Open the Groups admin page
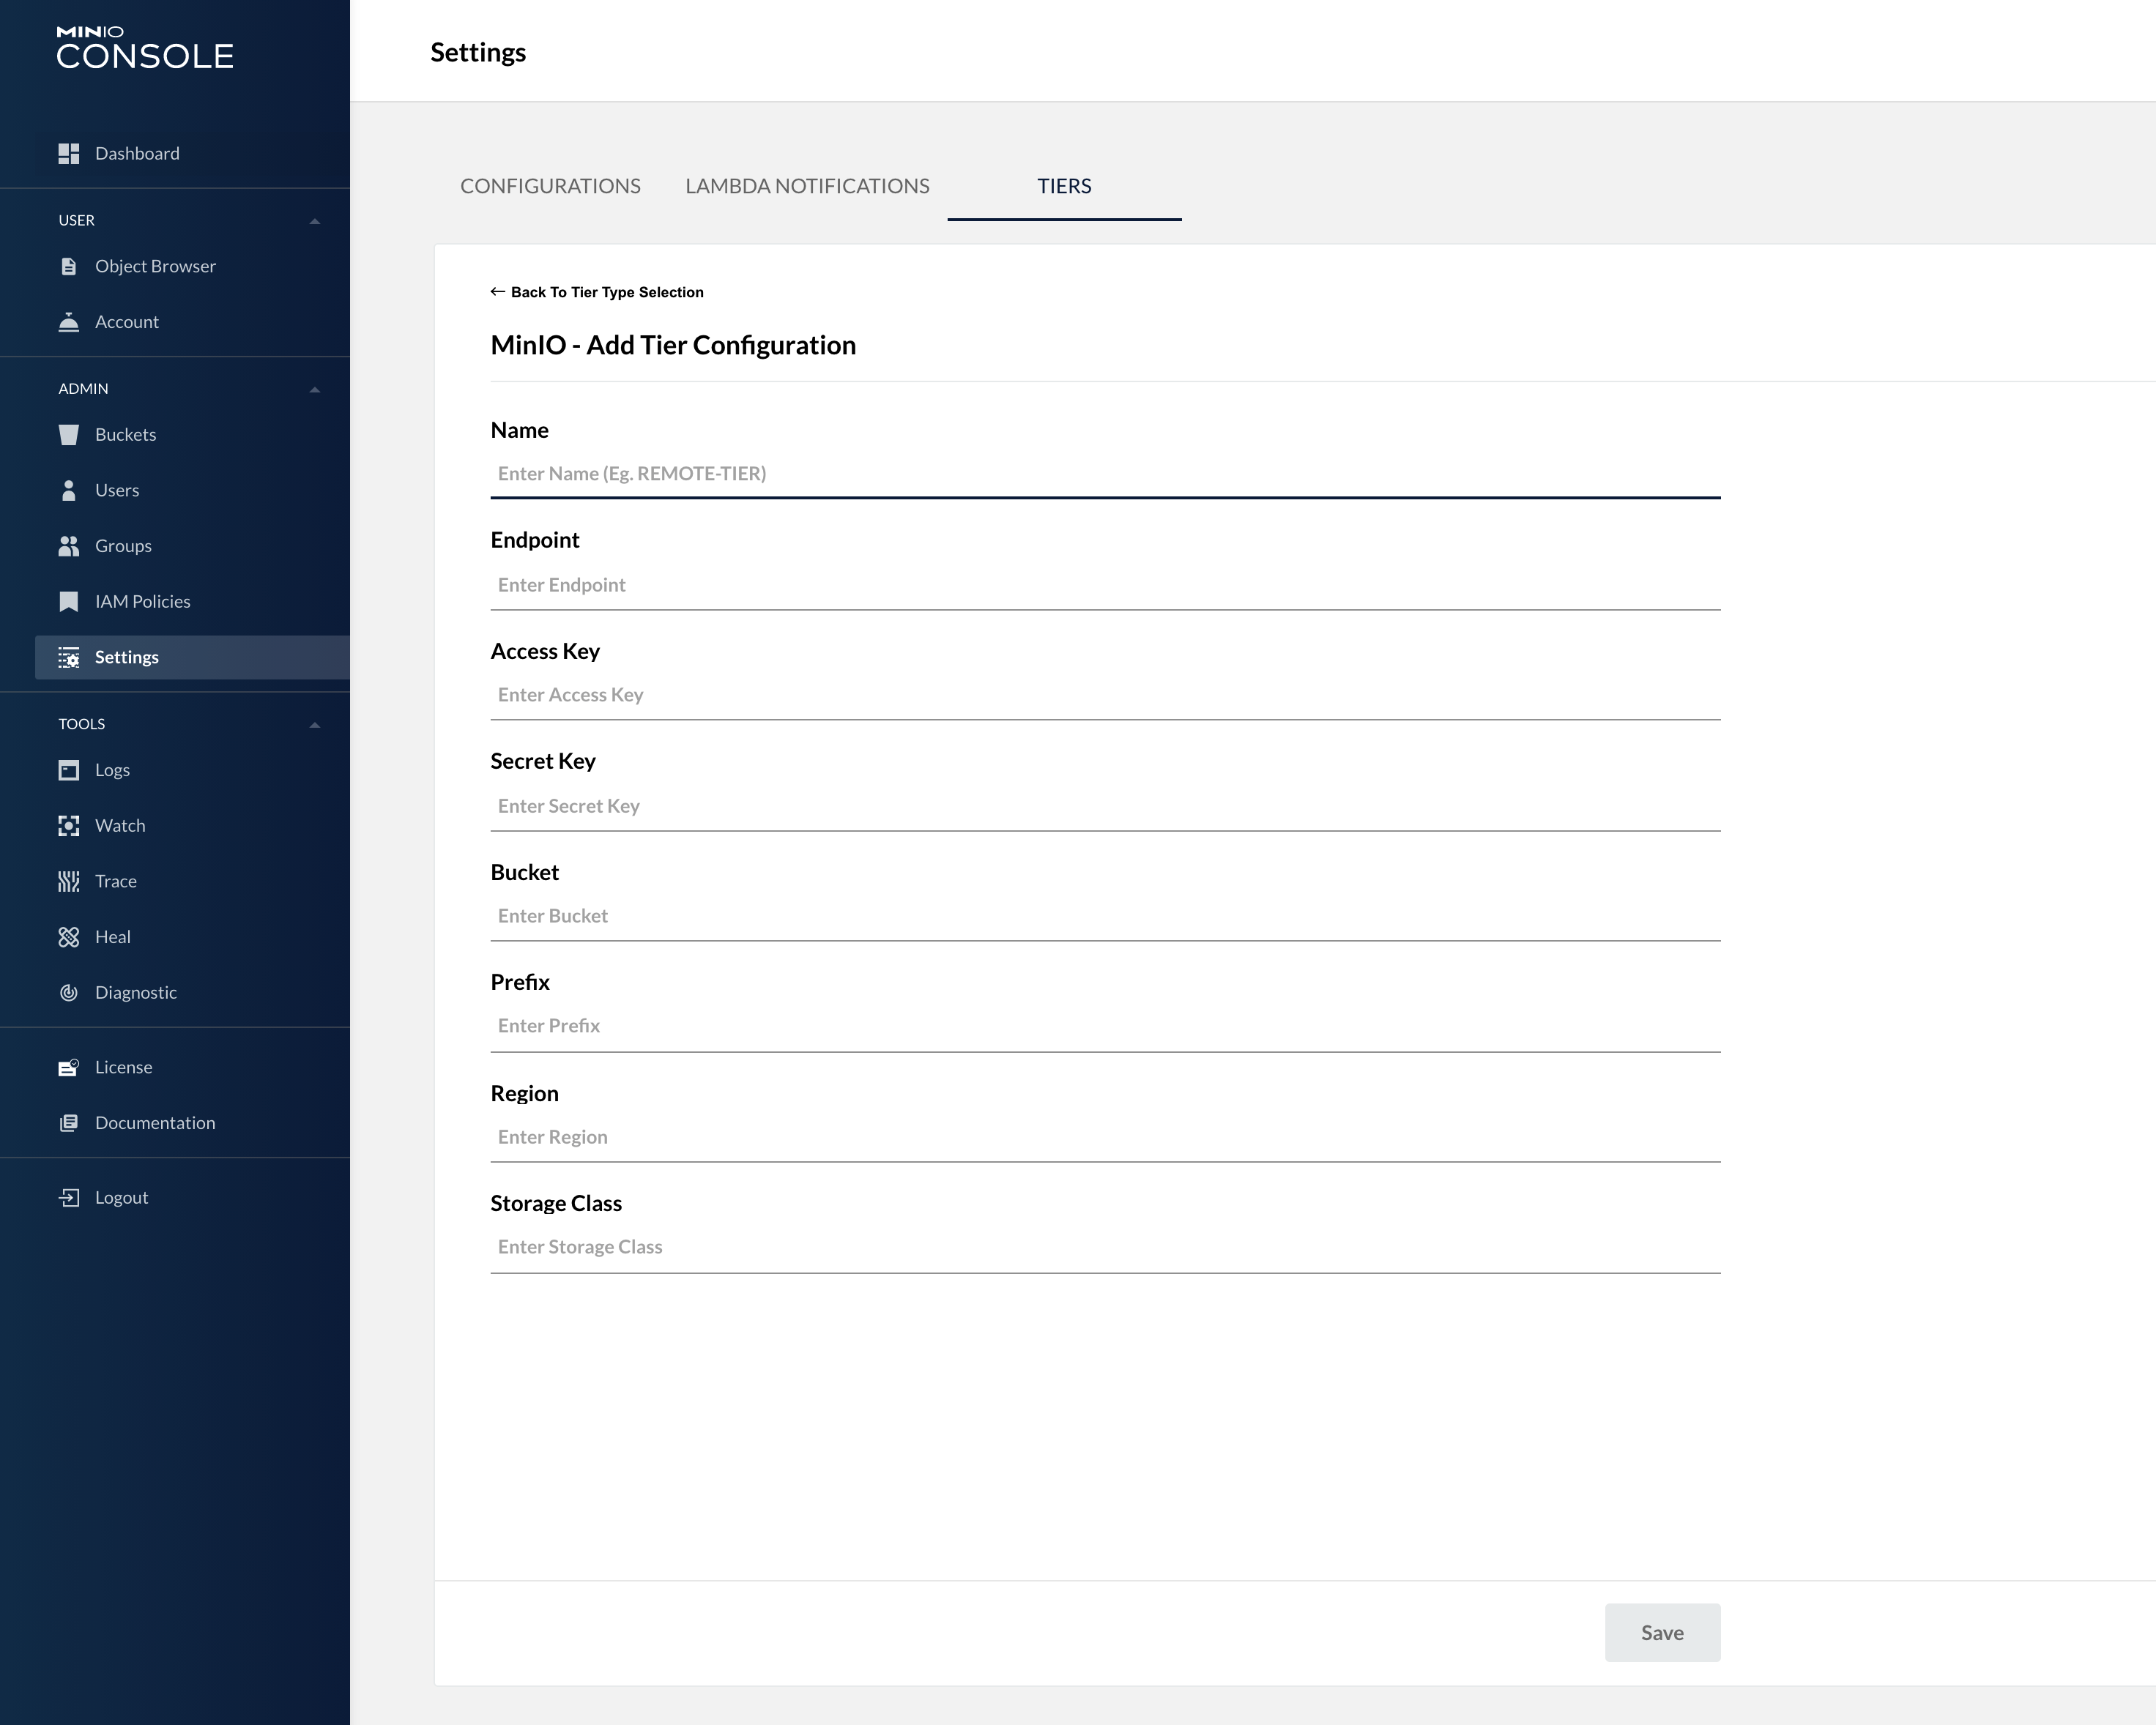Screen dimensions: 2156x1725 [x=192, y=546]
